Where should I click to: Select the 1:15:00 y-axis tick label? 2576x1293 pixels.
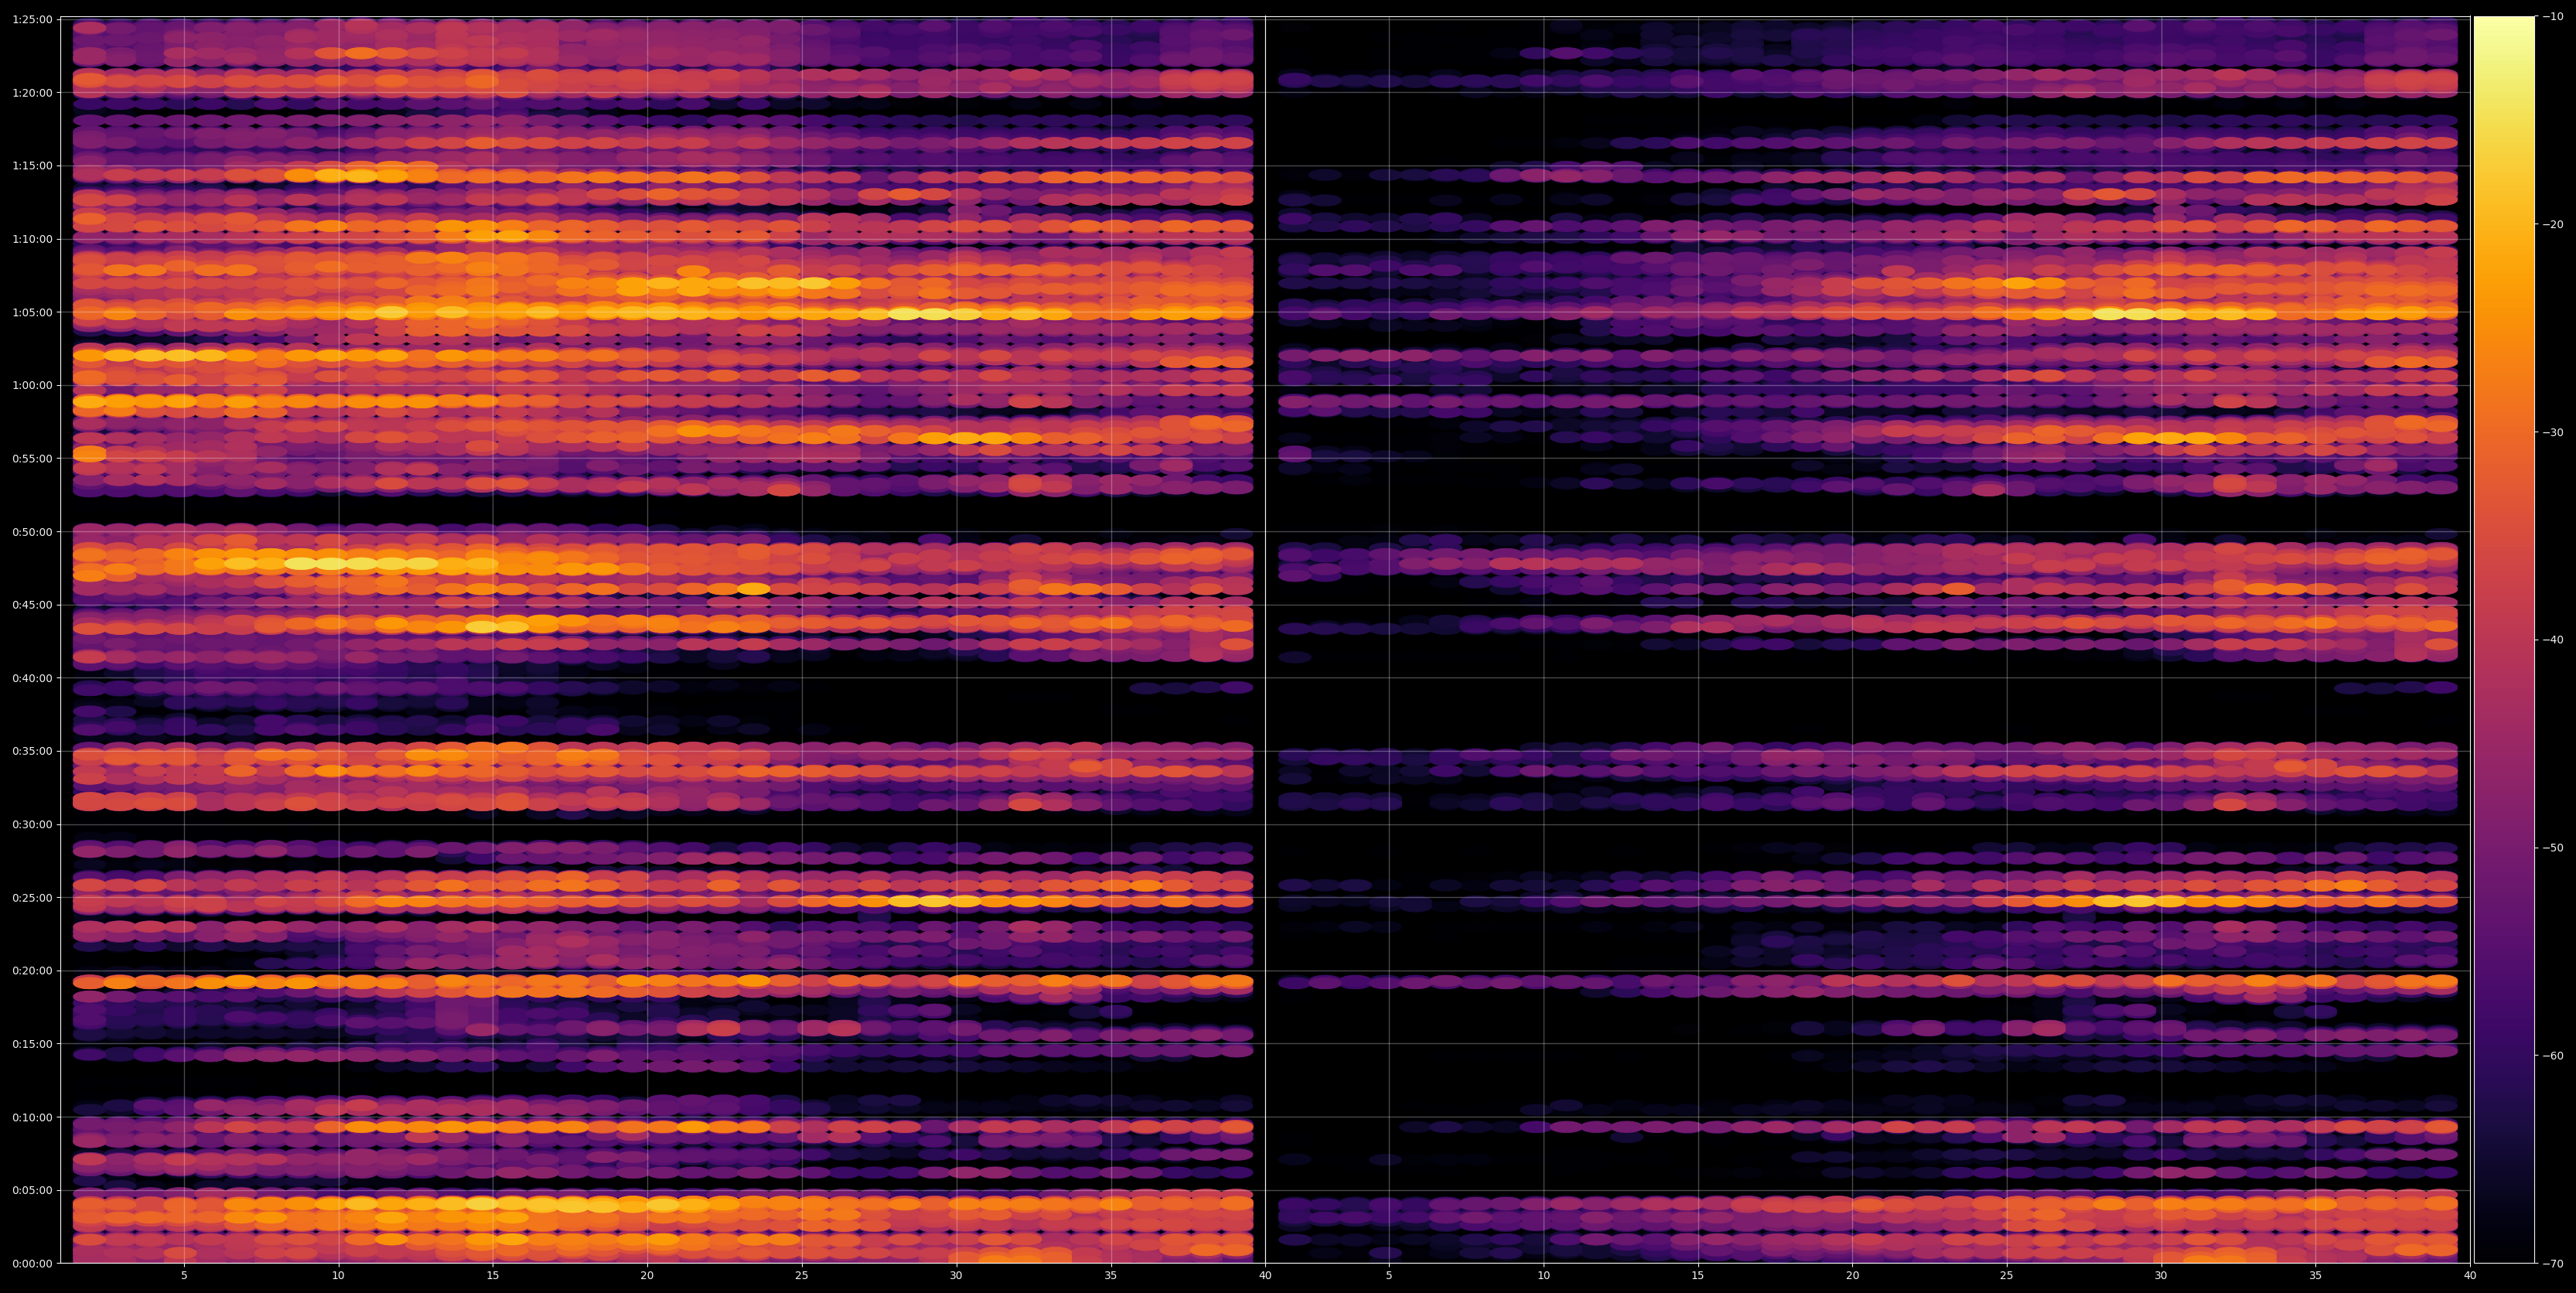[x=32, y=166]
